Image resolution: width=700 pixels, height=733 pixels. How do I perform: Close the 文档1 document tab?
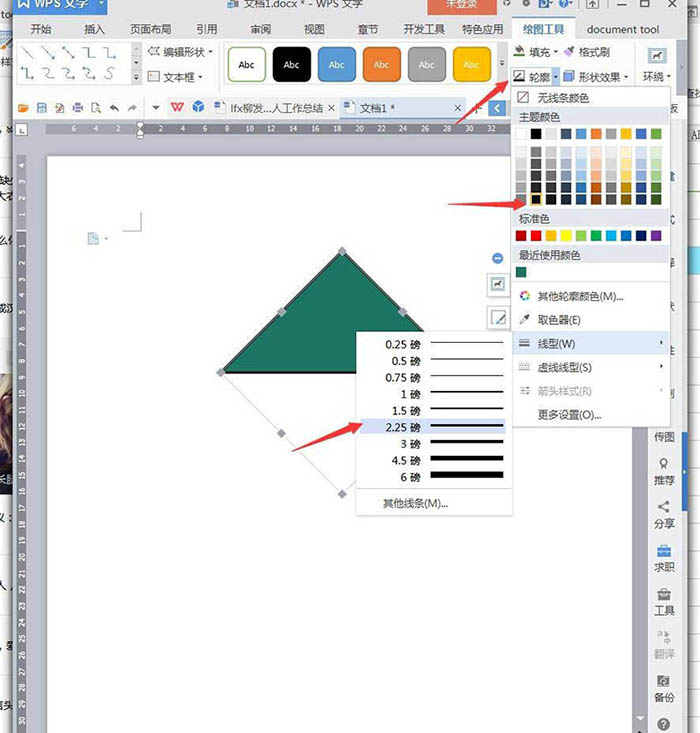pyautogui.click(x=457, y=108)
